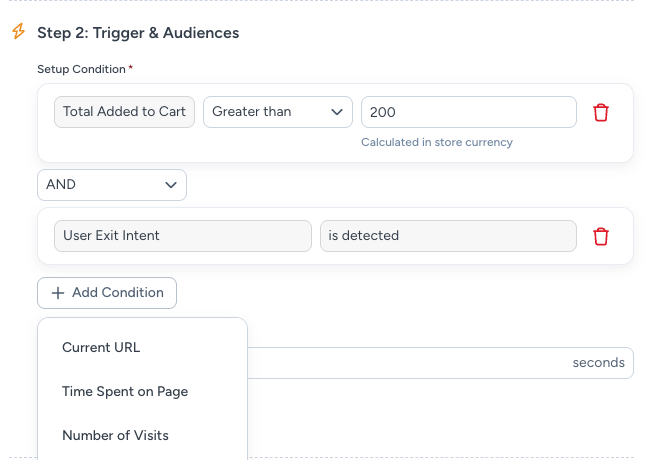Click the Step 2: Trigger & Audiences heading

pyautogui.click(x=138, y=33)
